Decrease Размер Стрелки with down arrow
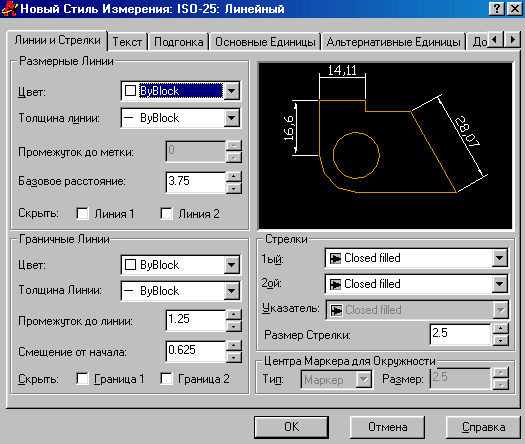The height and width of the screenshot is (444, 525). pyautogui.click(x=500, y=341)
